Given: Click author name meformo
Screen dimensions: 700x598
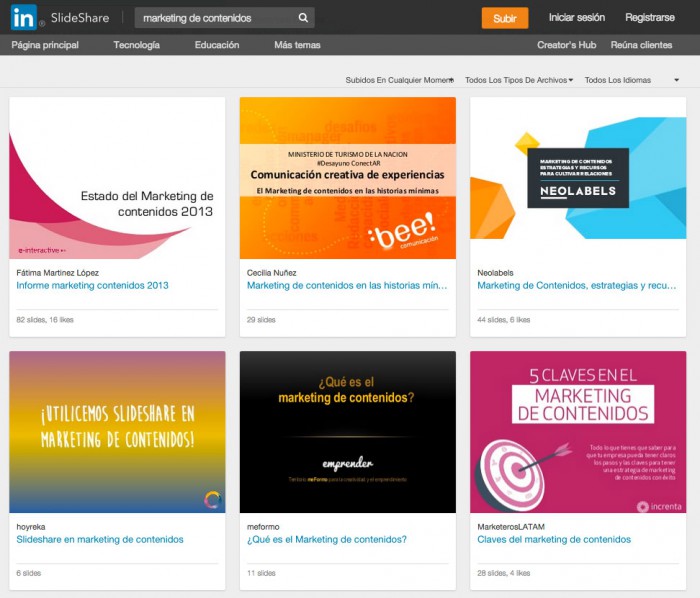Looking at the screenshot, I should click(263, 527).
